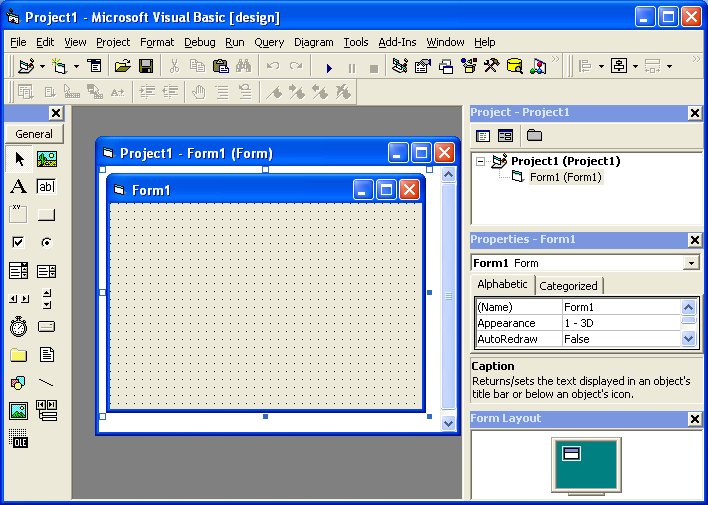
Task: Open Properties Window toolbar icon
Action: 423,66
